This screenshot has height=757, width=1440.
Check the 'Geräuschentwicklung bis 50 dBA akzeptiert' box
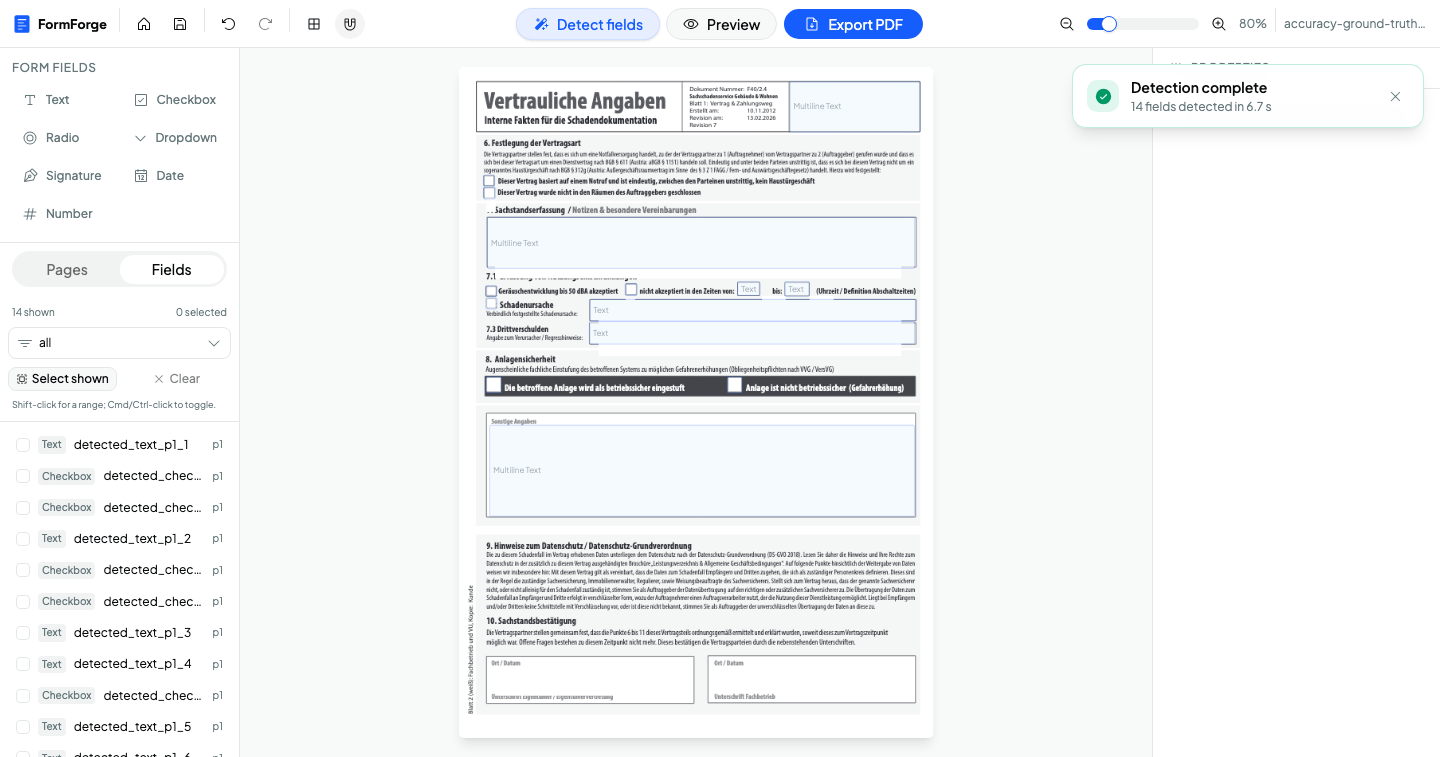(x=491, y=291)
